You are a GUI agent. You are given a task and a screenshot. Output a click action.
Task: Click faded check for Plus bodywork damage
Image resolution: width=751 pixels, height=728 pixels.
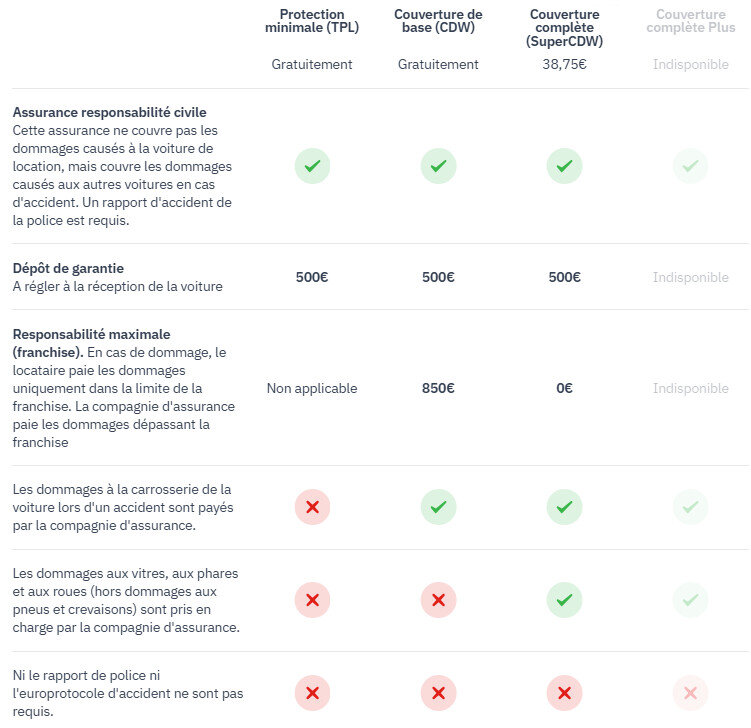tap(690, 508)
